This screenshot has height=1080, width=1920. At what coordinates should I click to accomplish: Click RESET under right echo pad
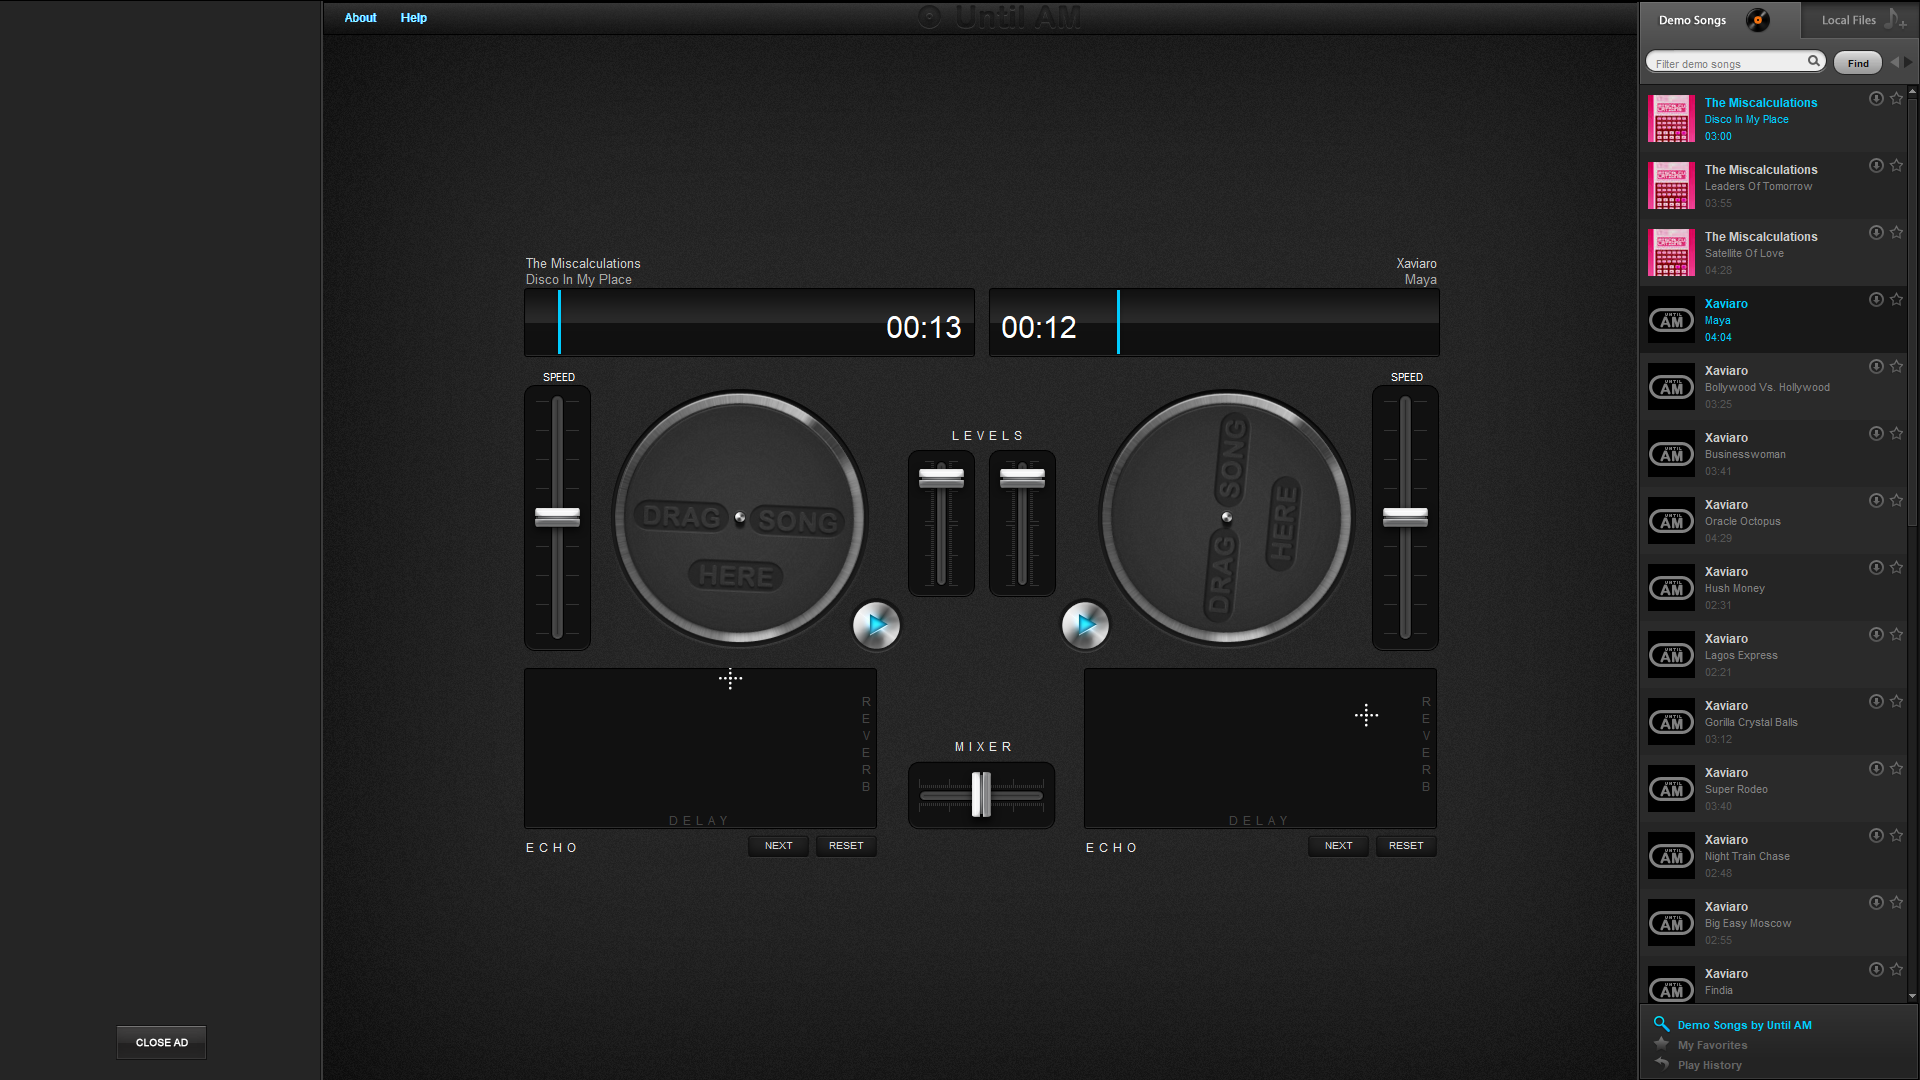click(x=1406, y=846)
